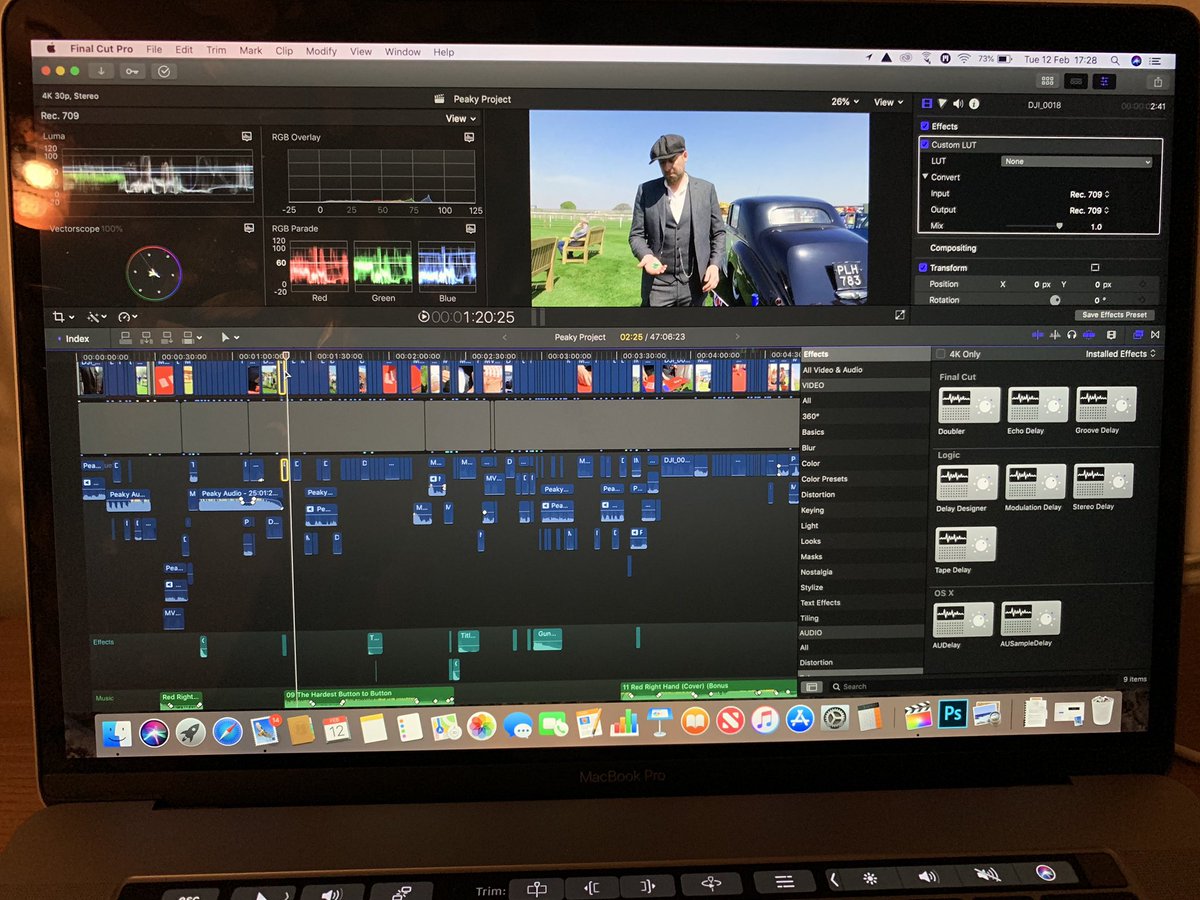Show the Effects browser icon
Viewport: 1200px width, 900px height.
click(x=1138, y=334)
